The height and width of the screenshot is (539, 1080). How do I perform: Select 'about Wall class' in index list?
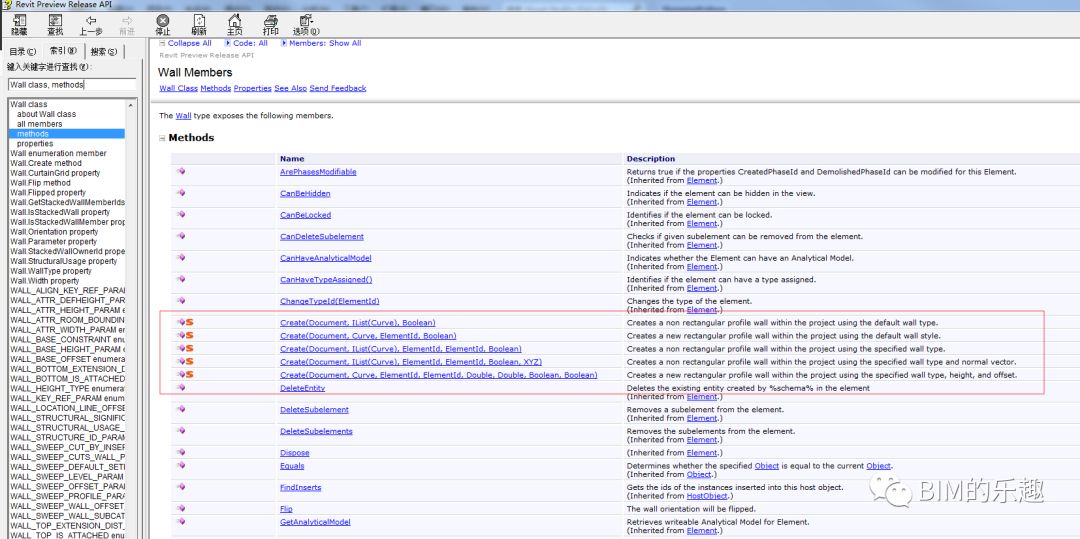[x=47, y=114]
